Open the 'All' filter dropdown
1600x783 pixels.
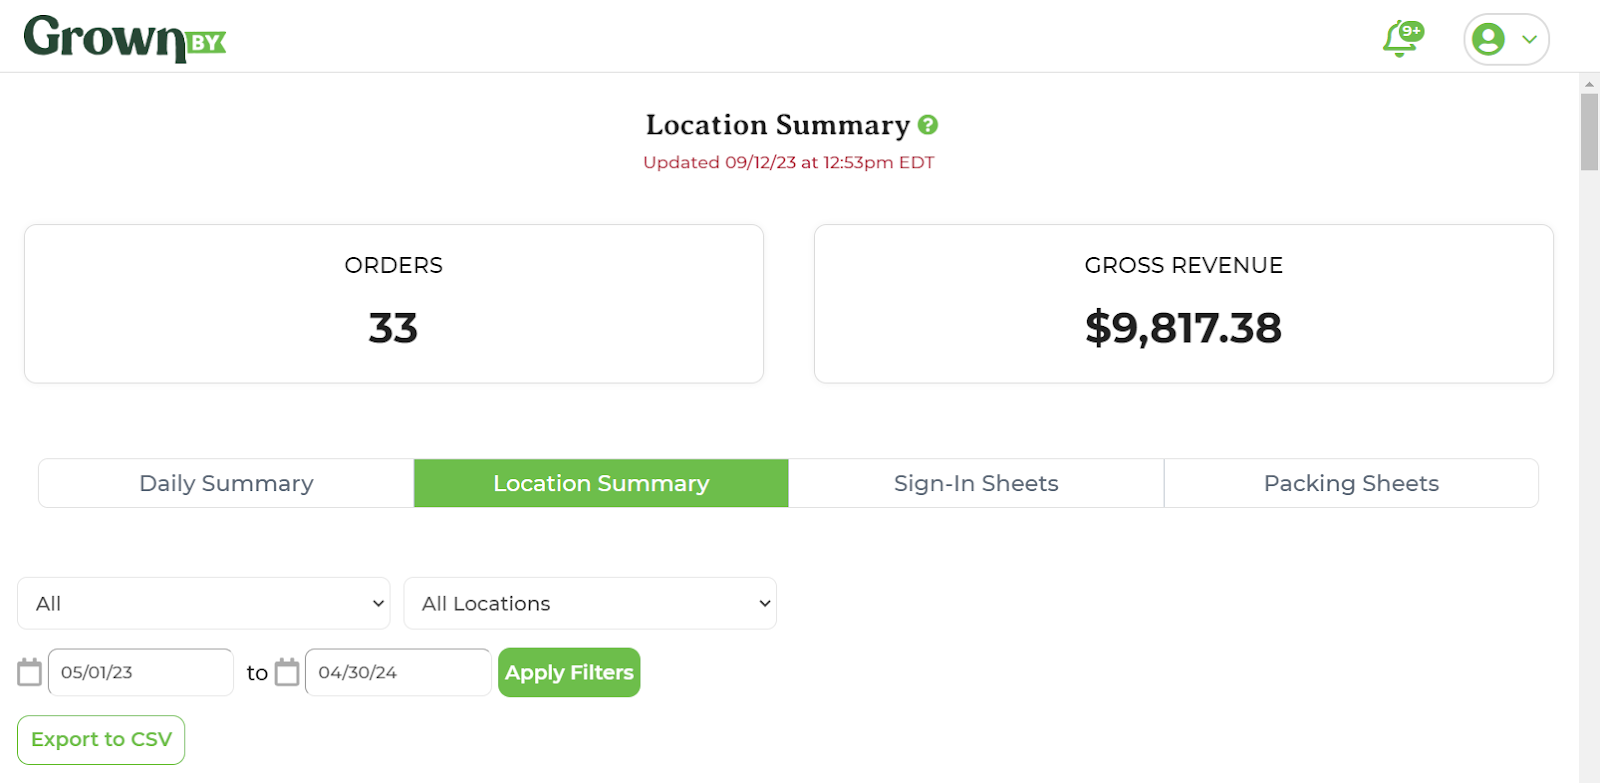point(204,603)
